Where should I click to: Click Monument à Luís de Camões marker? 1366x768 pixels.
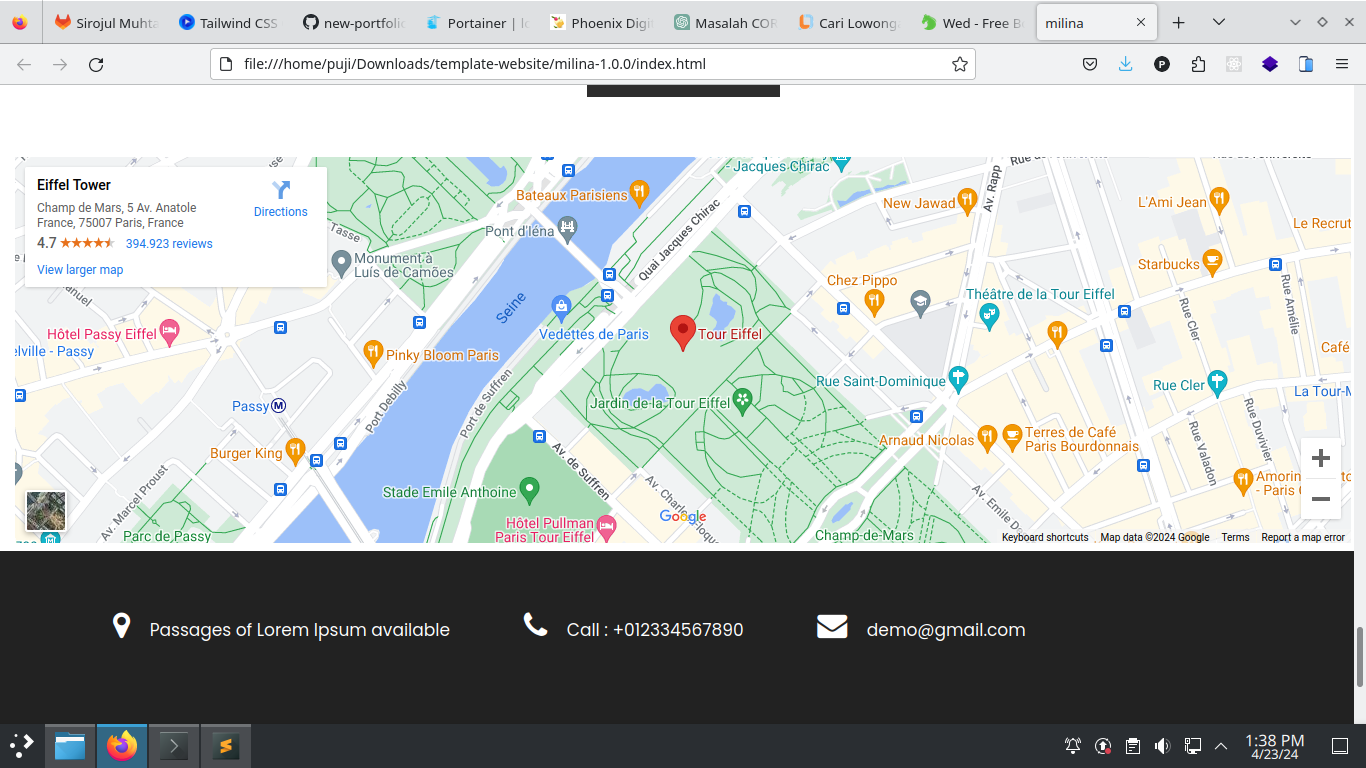(341, 264)
